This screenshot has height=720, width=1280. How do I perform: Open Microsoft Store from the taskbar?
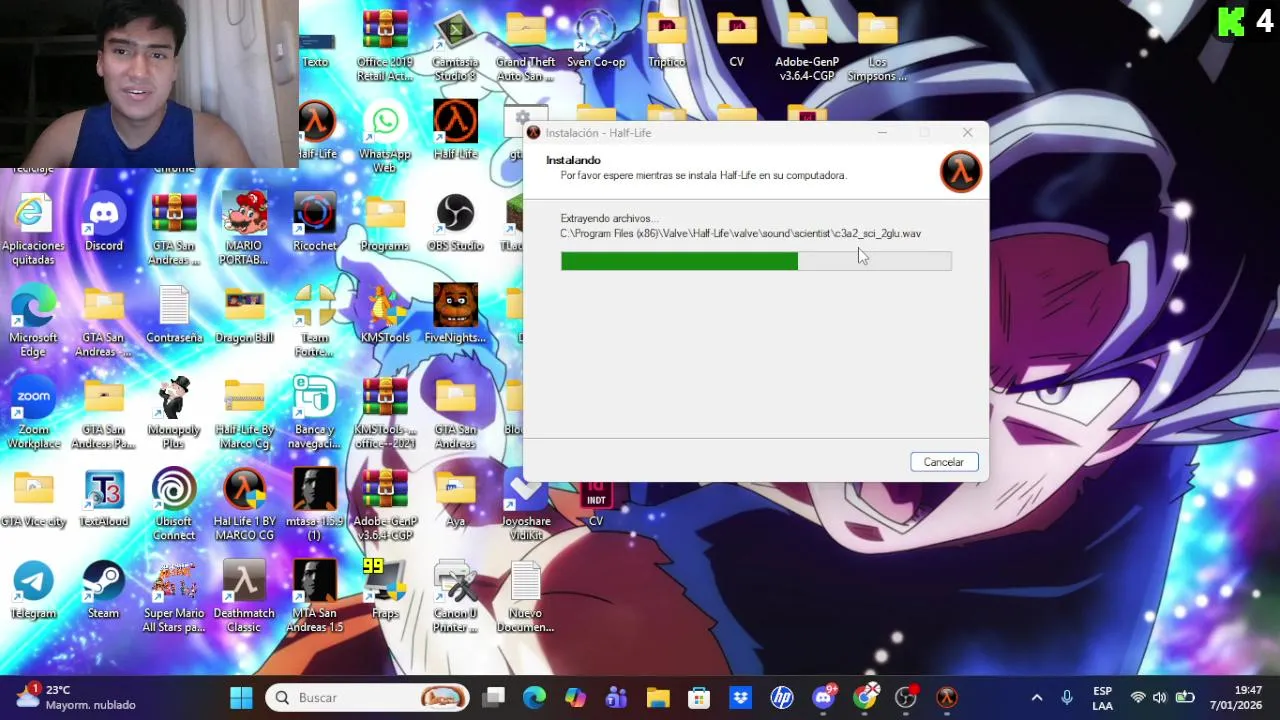tap(699, 697)
